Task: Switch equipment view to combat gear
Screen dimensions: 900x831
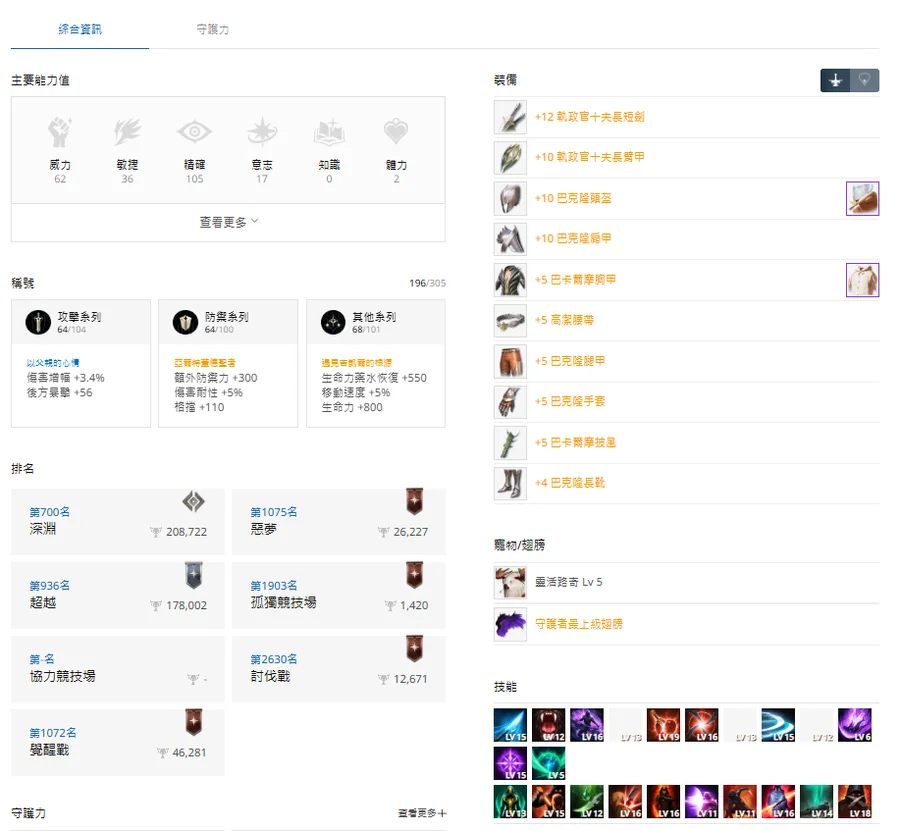Action: click(x=835, y=80)
